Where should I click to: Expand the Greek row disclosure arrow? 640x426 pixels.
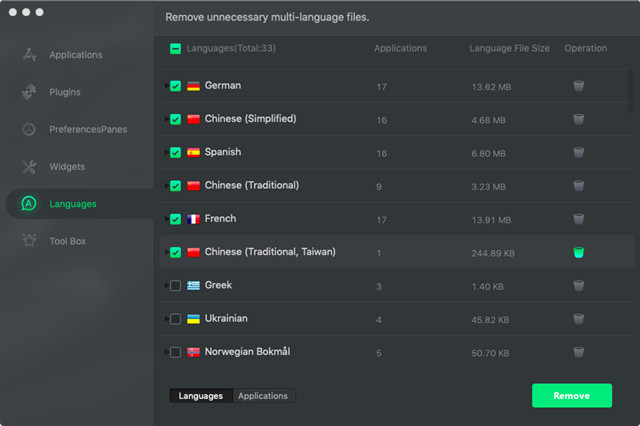[x=167, y=285]
